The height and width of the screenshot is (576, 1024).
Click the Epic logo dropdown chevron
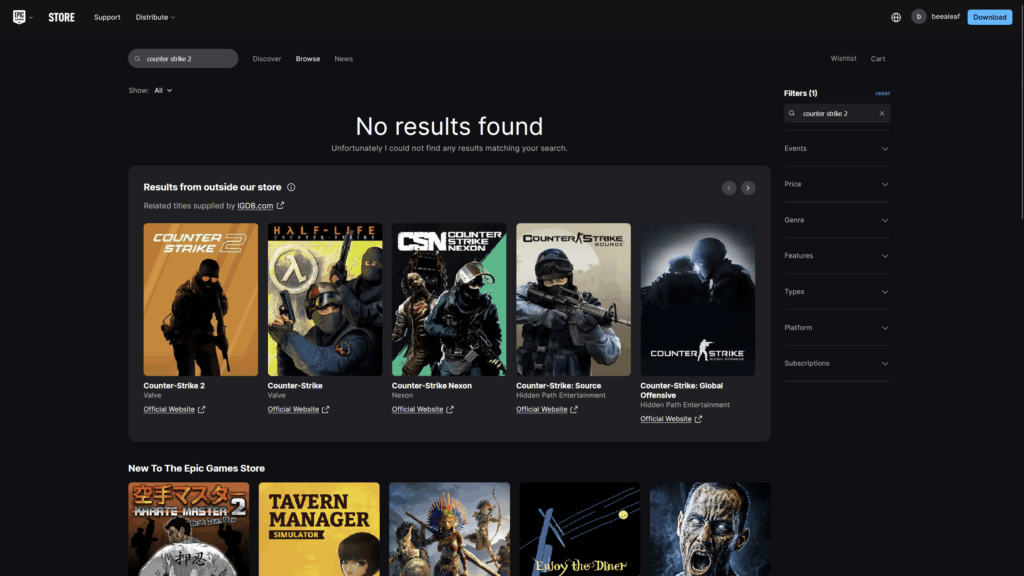tap(31, 18)
